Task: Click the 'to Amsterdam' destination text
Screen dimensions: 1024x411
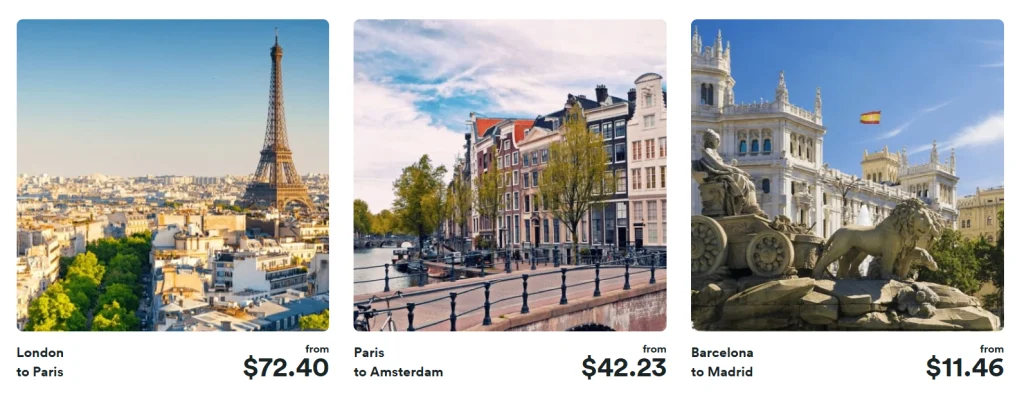Action: [398, 372]
